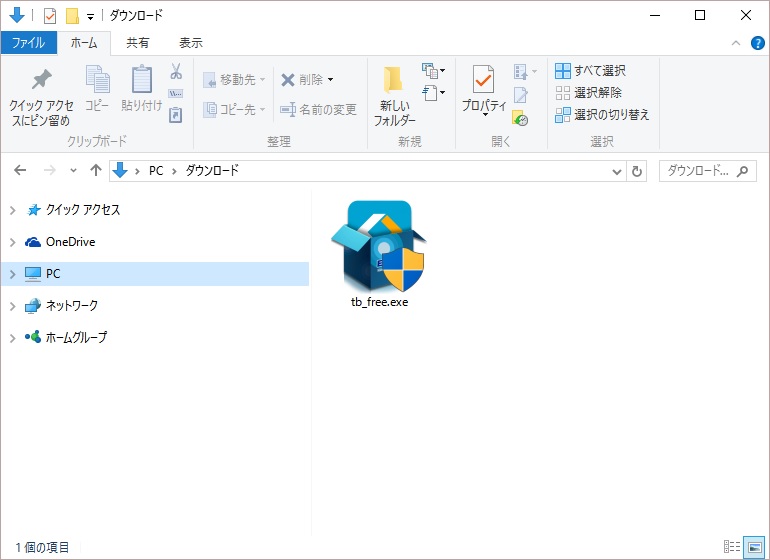Click the Paste shortcut icon
The width and height of the screenshot is (770, 560).
click(176, 115)
